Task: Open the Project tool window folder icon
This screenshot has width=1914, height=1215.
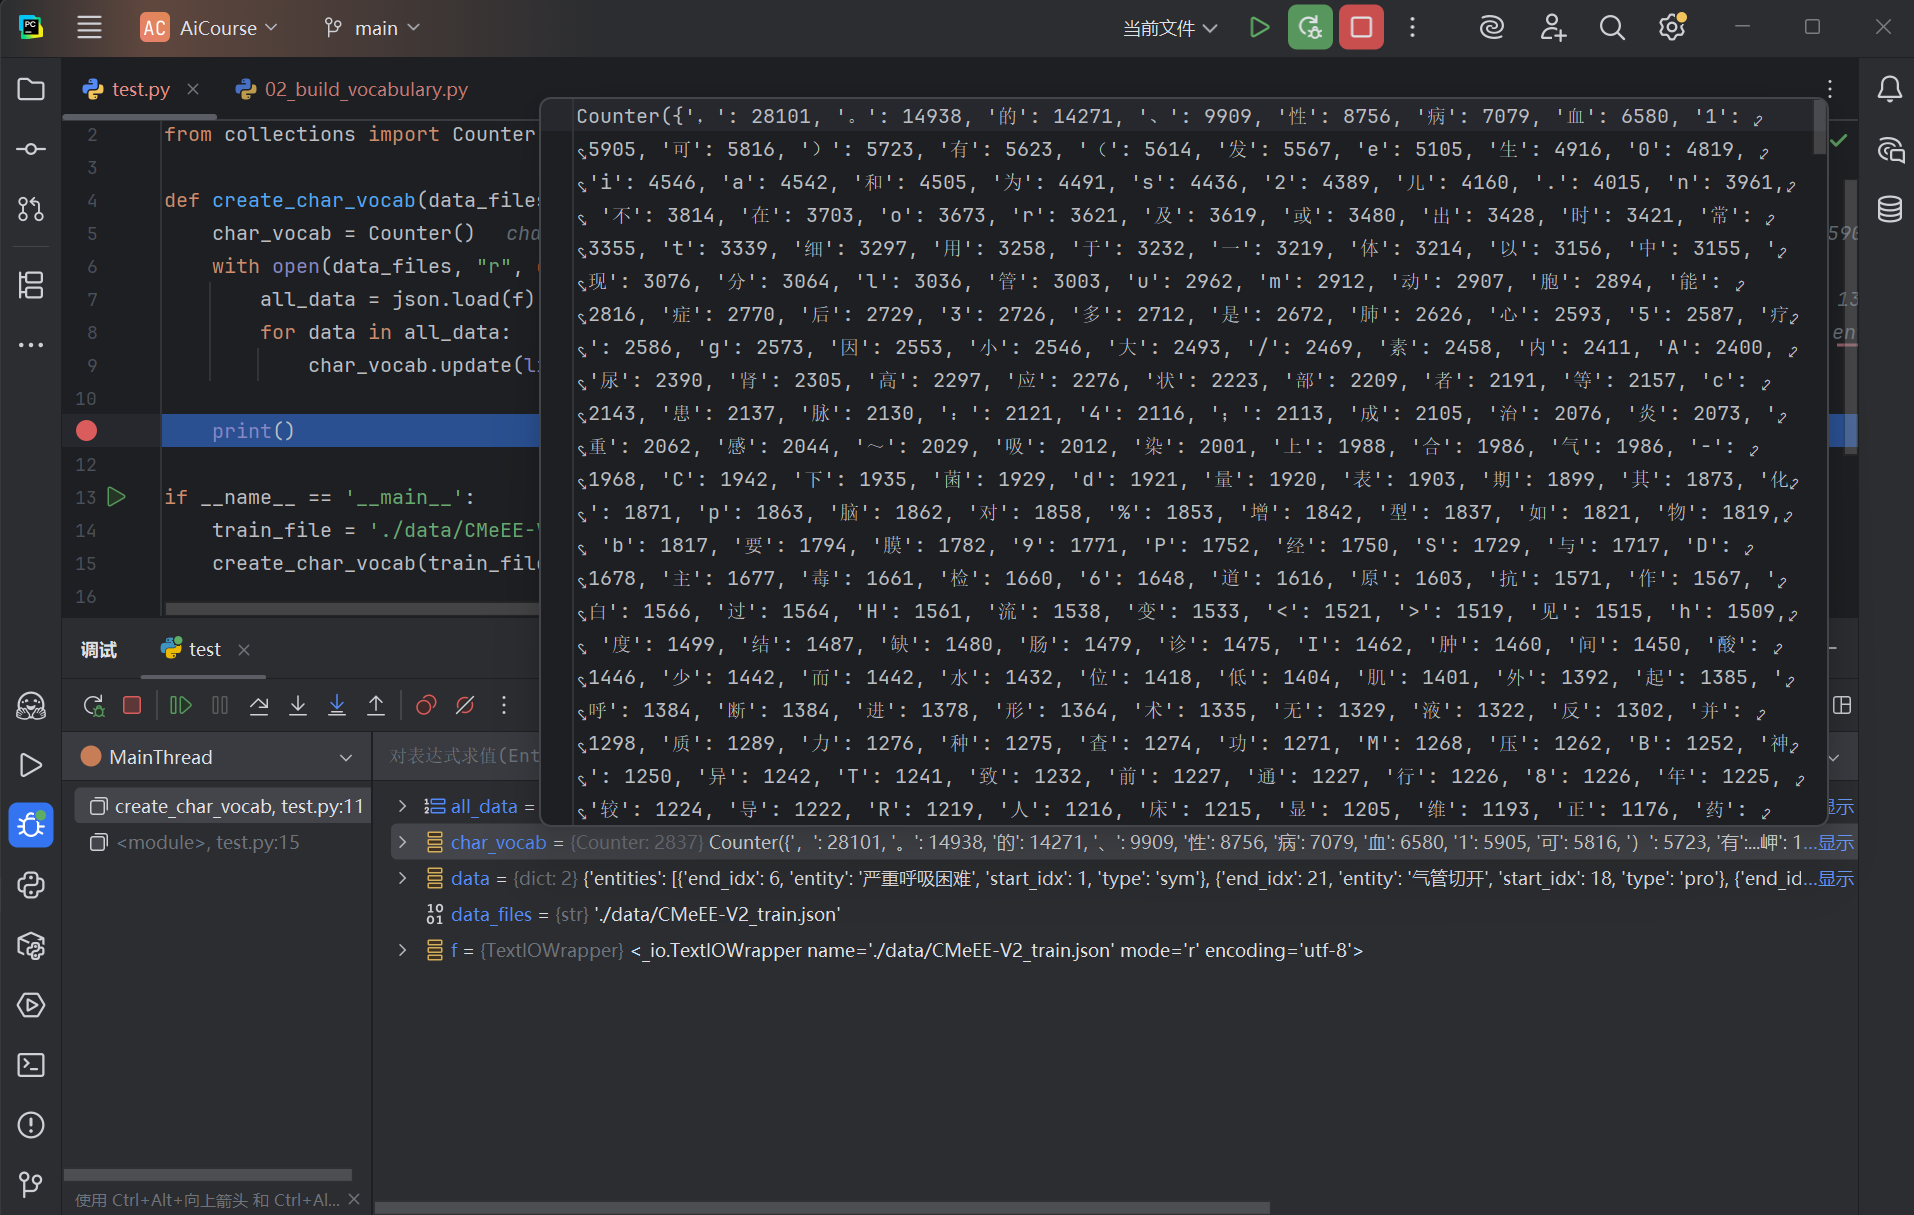Action: click(x=31, y=89)
